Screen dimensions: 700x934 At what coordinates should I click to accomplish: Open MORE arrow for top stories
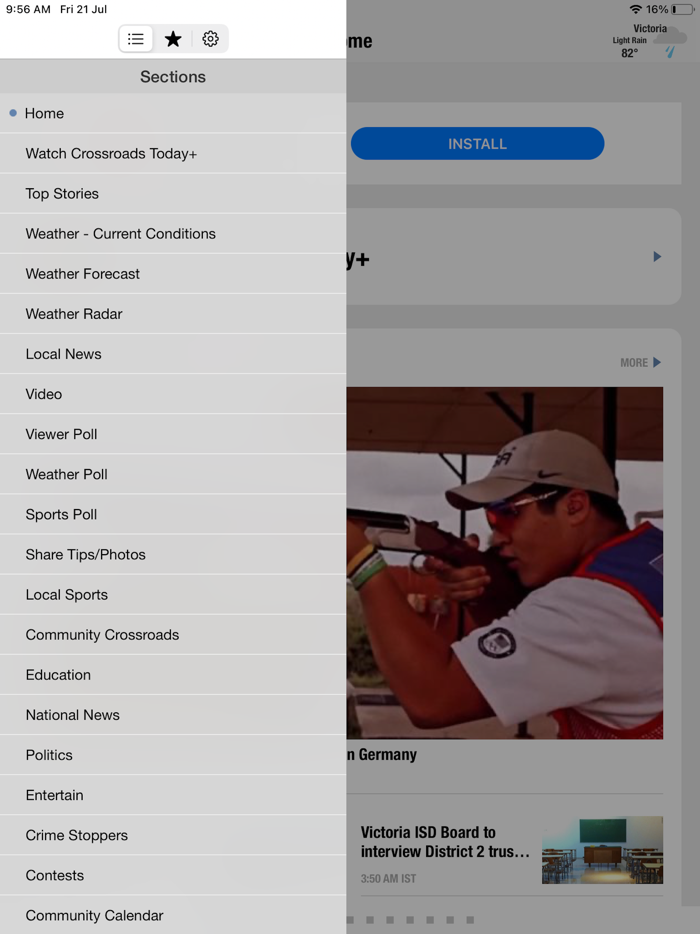pyautogui.click(x=641, y=363)
